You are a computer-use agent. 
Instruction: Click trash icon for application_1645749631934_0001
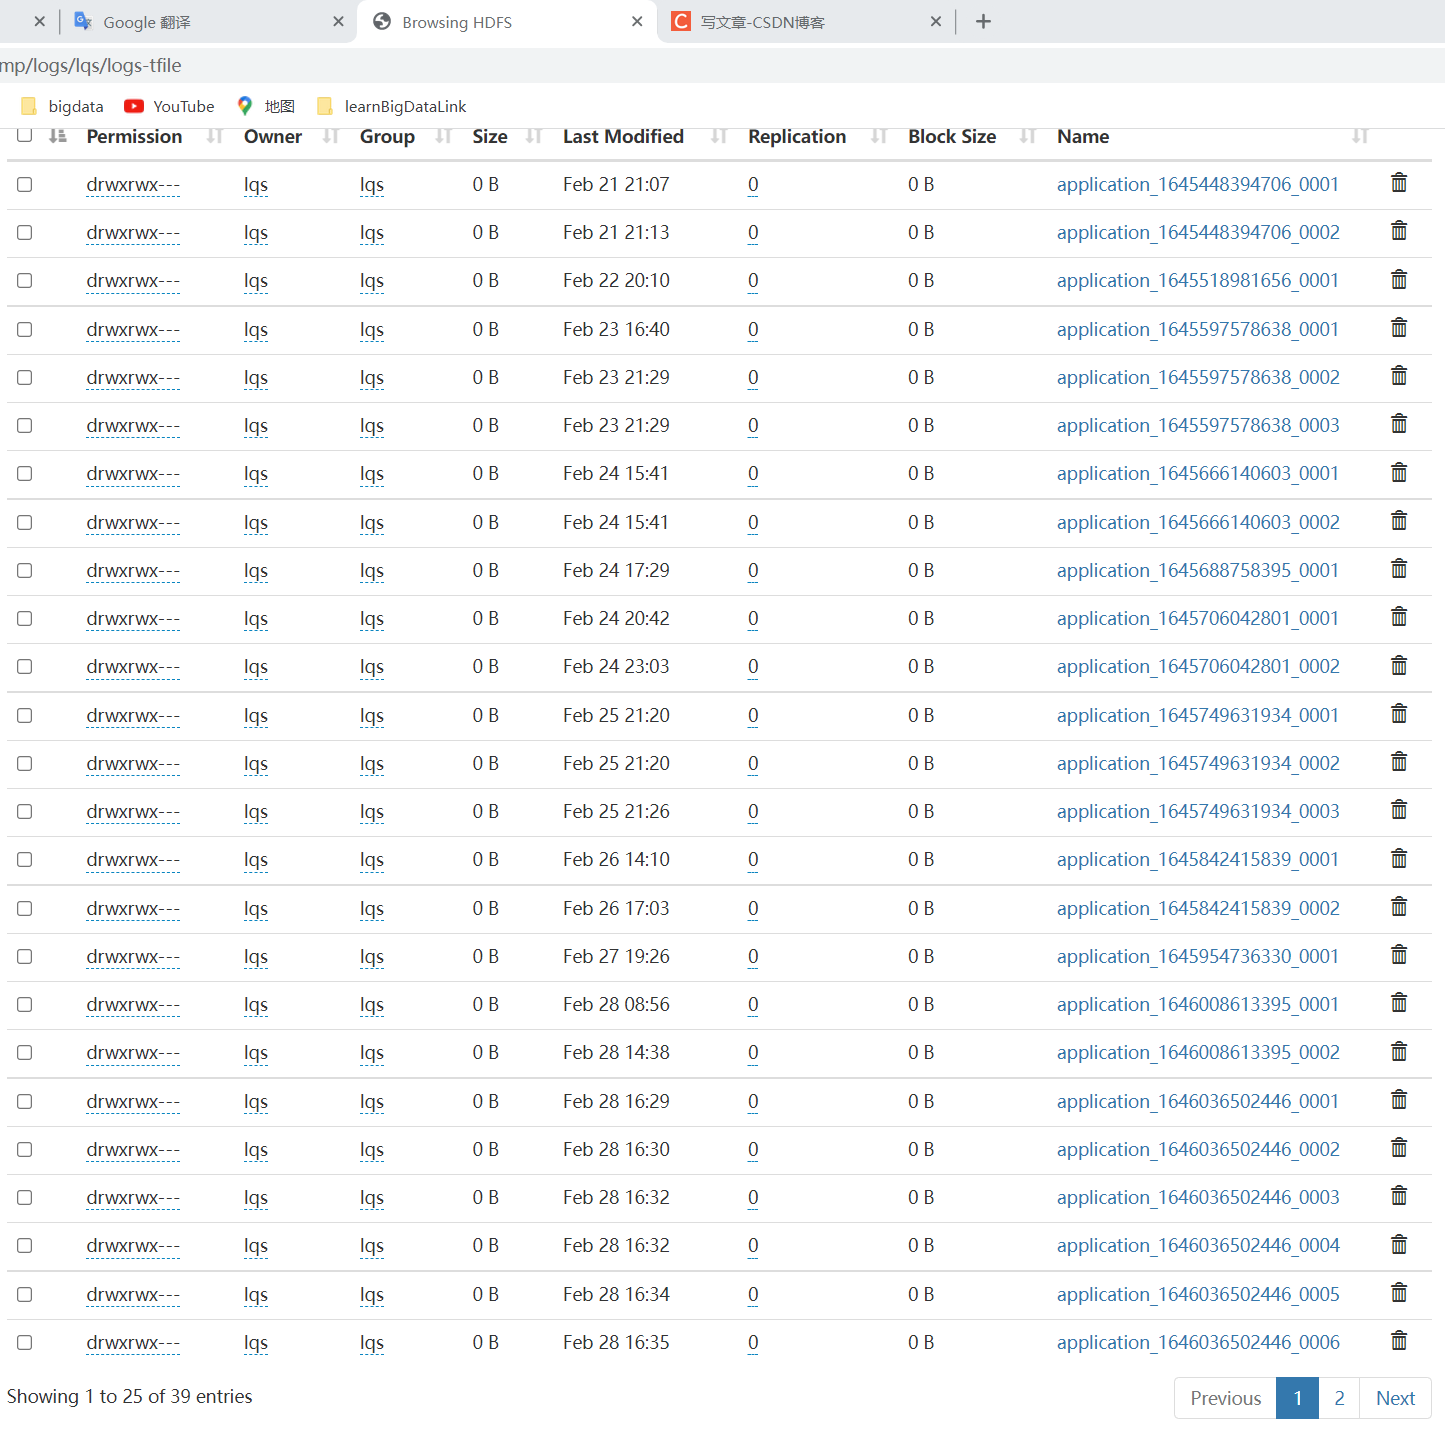[1399, 714]
